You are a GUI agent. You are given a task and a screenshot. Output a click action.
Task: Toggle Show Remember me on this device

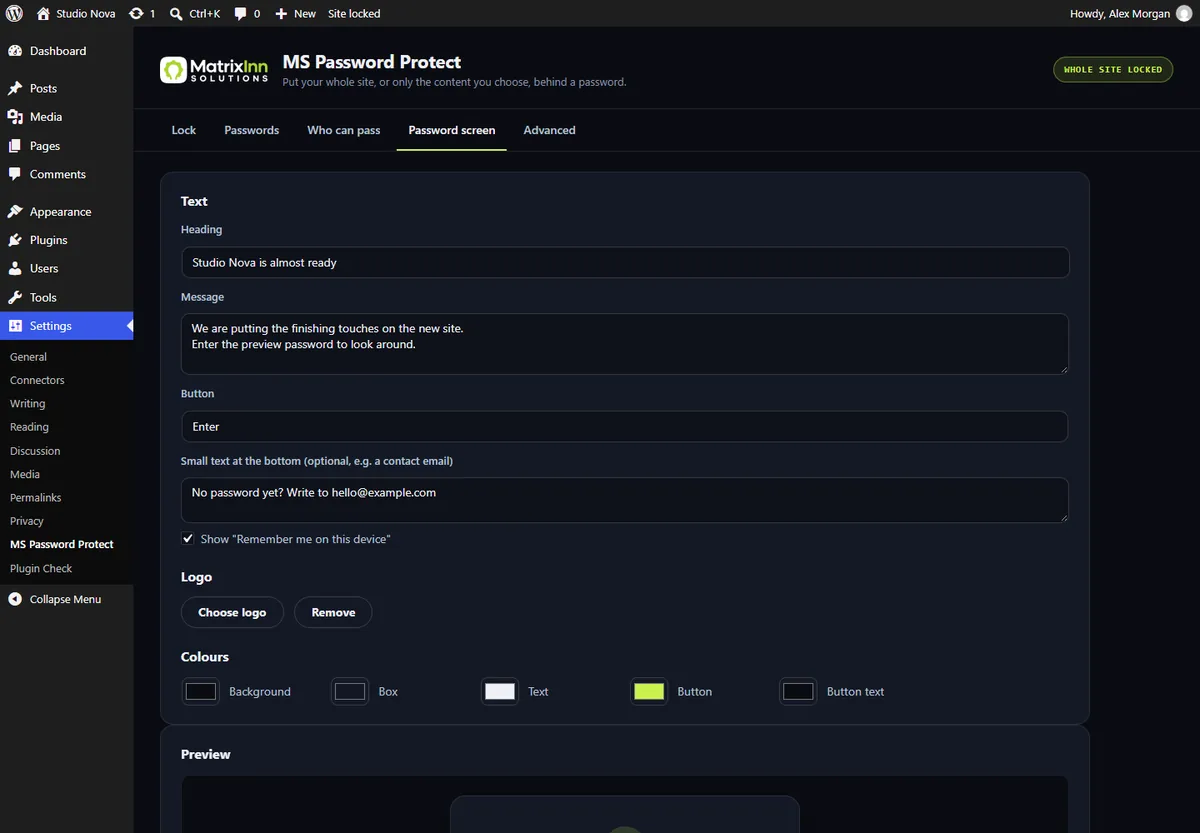tap(188, 539)
